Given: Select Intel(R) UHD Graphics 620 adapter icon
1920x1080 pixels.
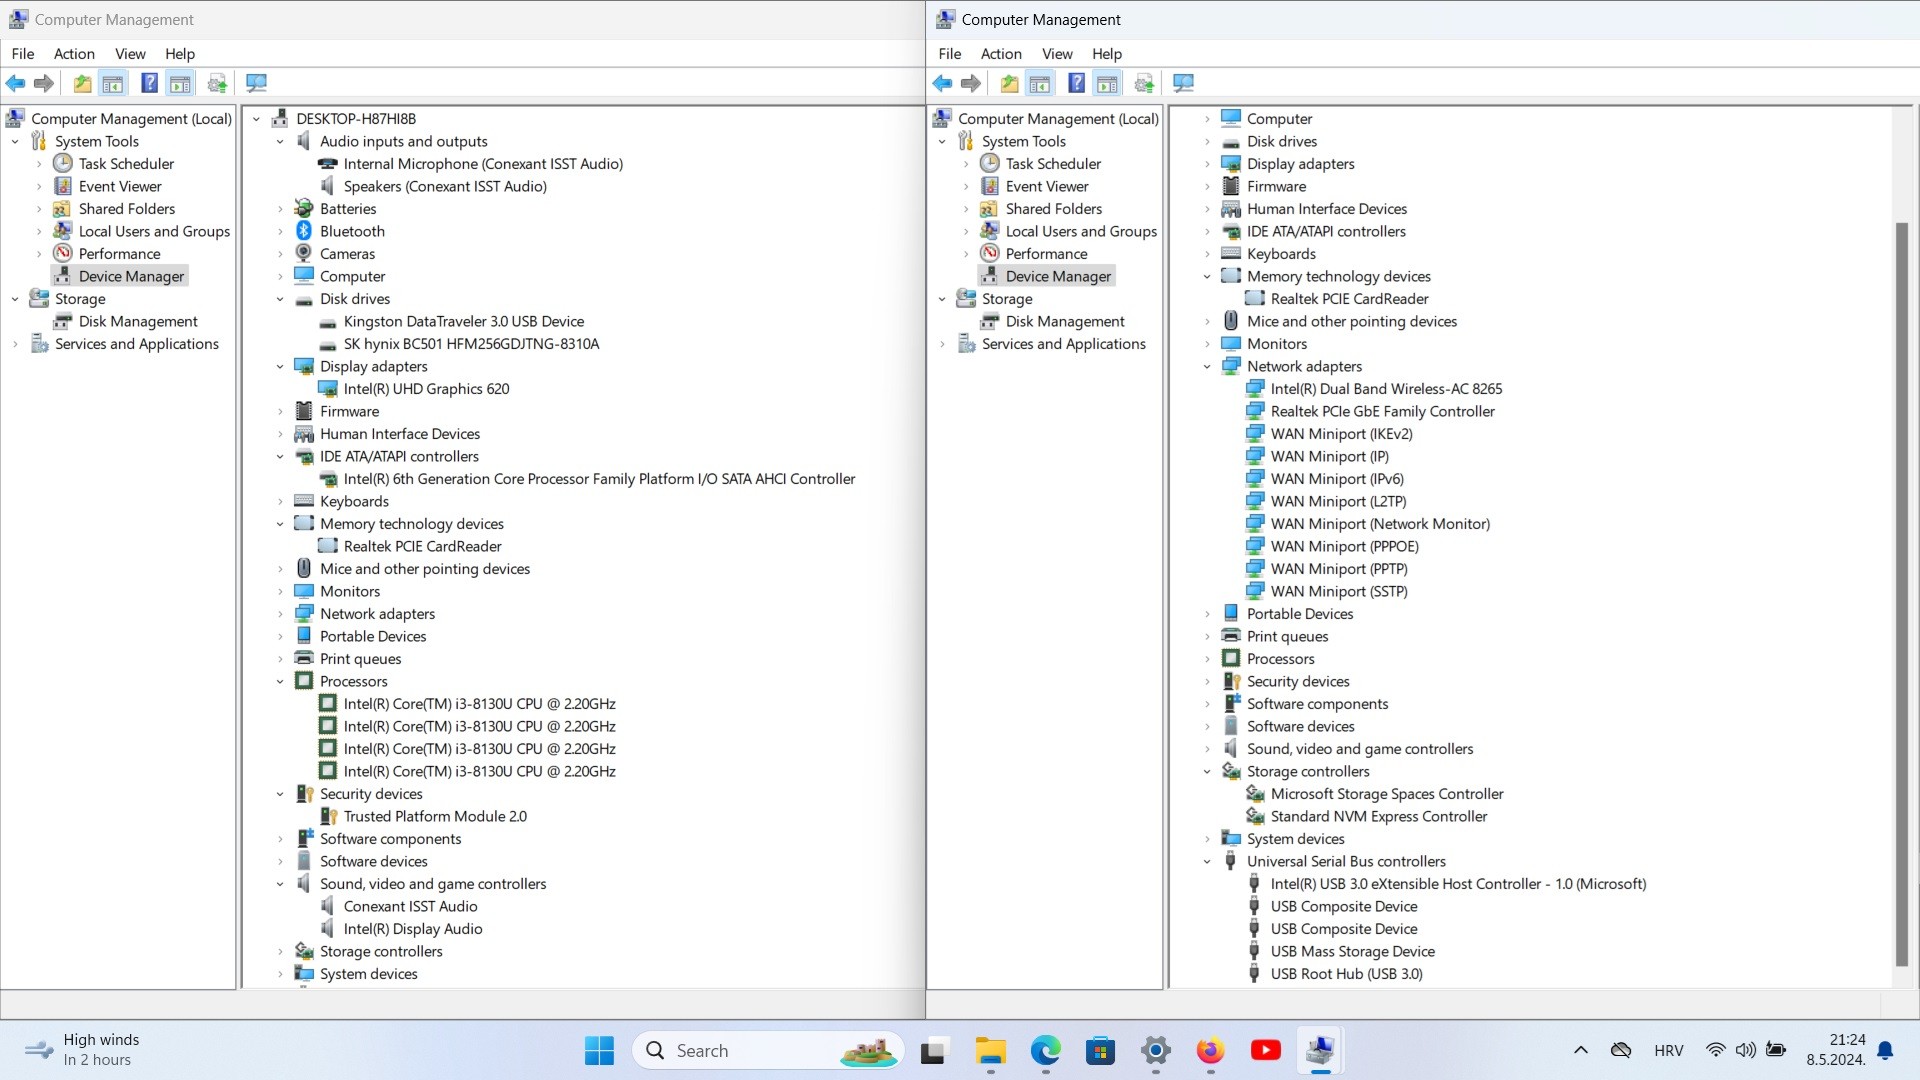Looking at the screenshot, I should pyautogui.click(x=328, y=389).
